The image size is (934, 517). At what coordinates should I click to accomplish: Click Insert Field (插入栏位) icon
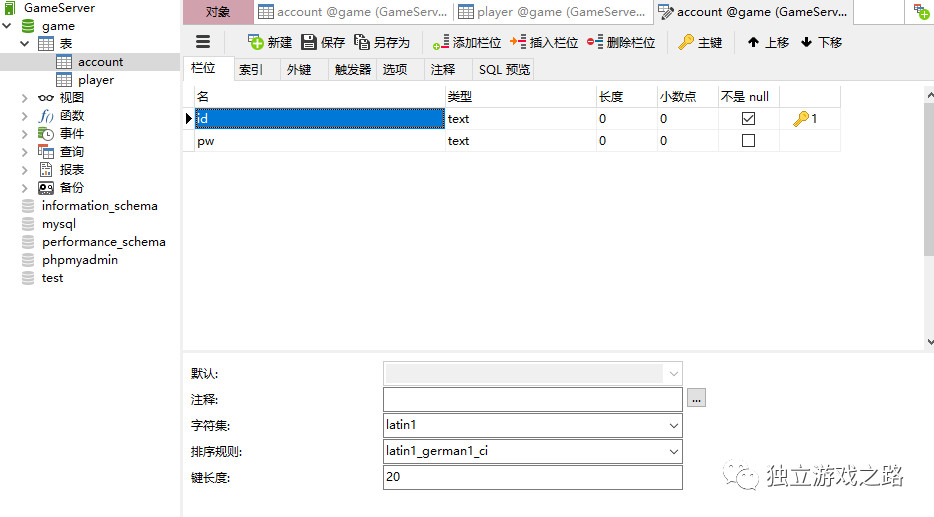(x=518, y=42)
